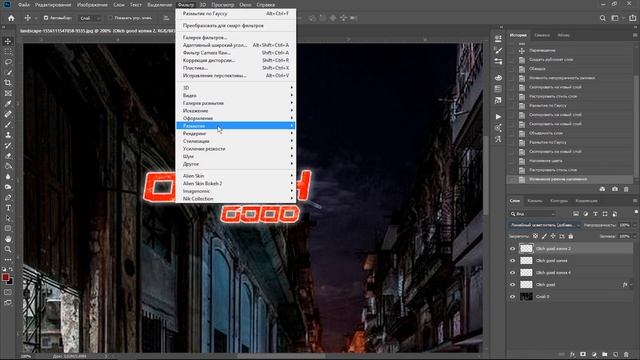Toggle the Автовыбор checkbox
The height and width of the screenshot is (360, 640).
(x=46, y=18)
